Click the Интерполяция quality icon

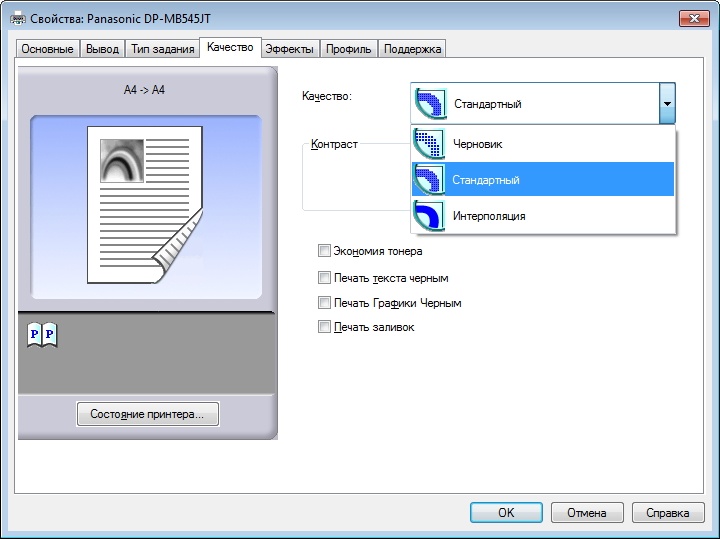click(429, 215)
